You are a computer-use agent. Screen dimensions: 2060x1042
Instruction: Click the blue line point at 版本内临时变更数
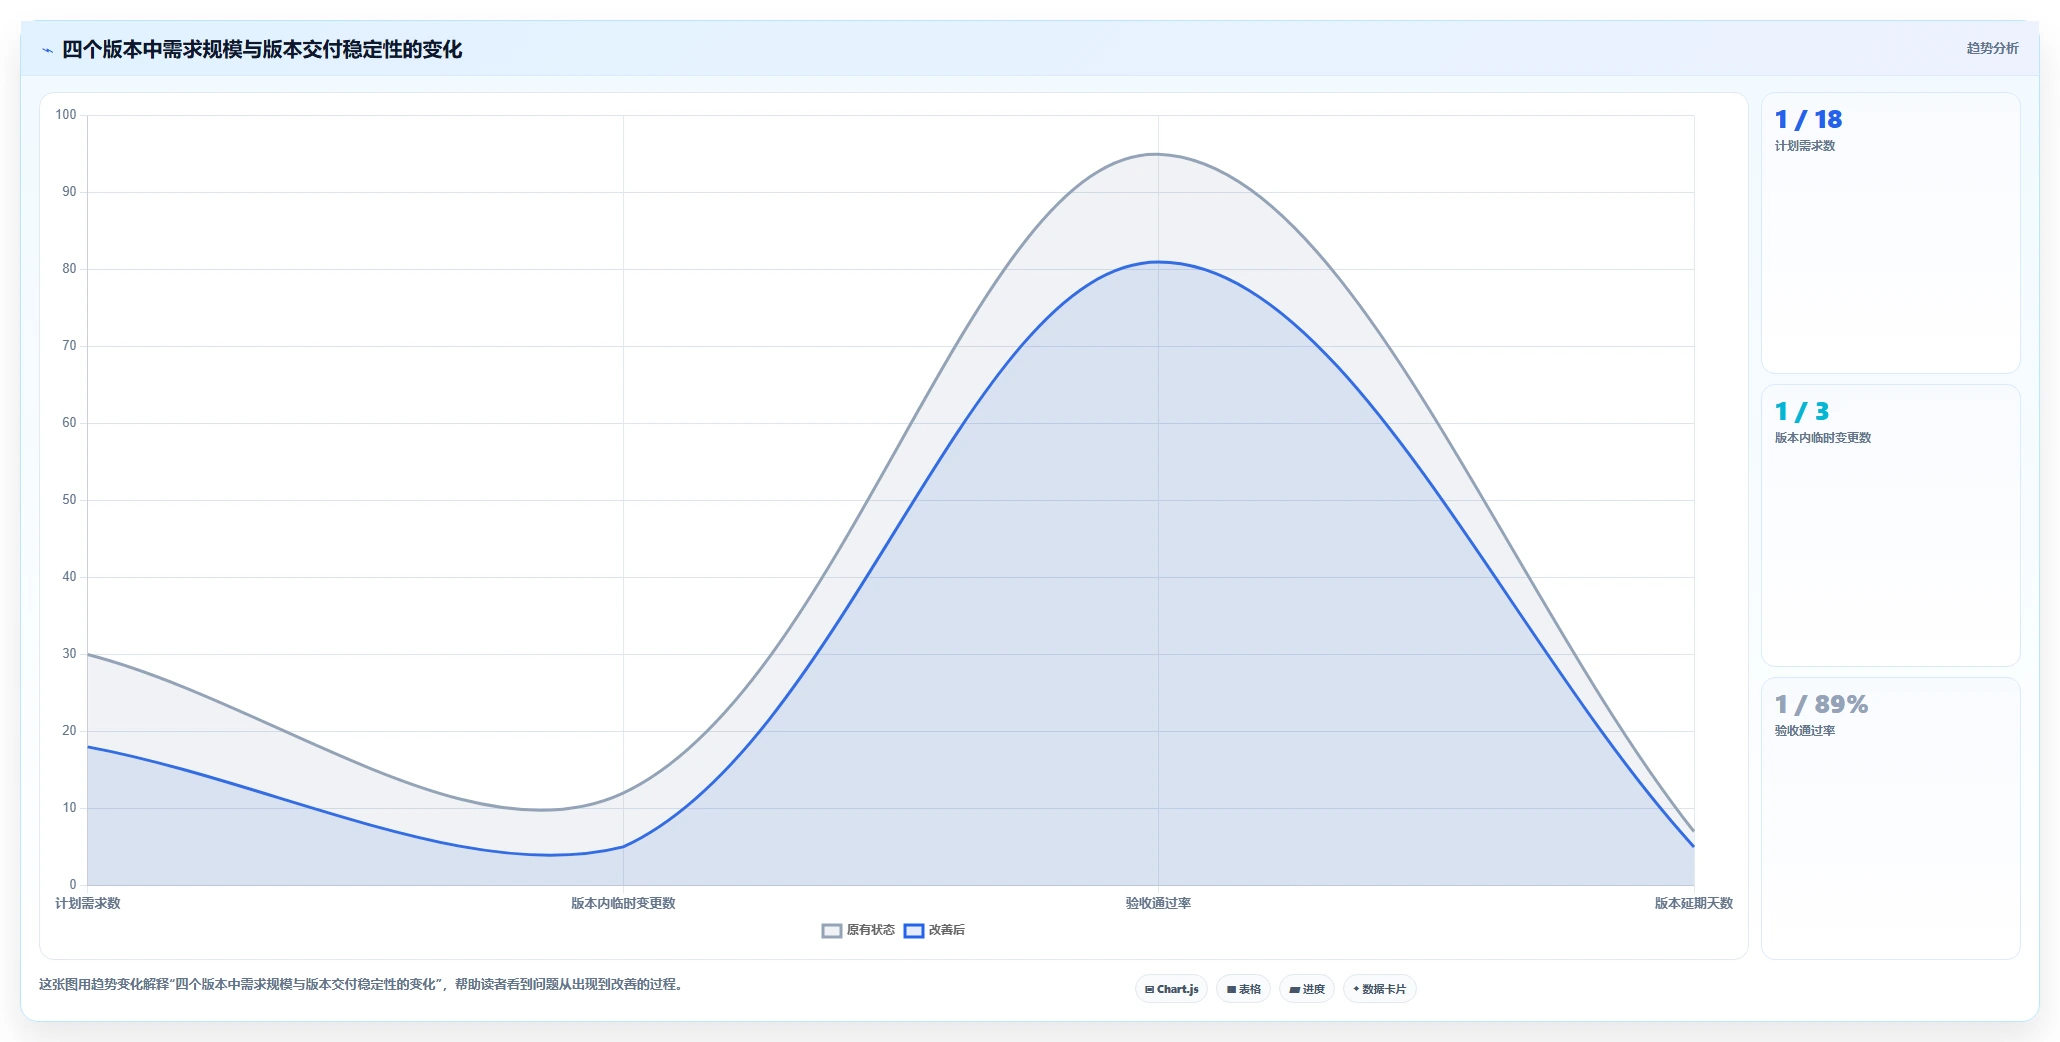coord(623,847)
